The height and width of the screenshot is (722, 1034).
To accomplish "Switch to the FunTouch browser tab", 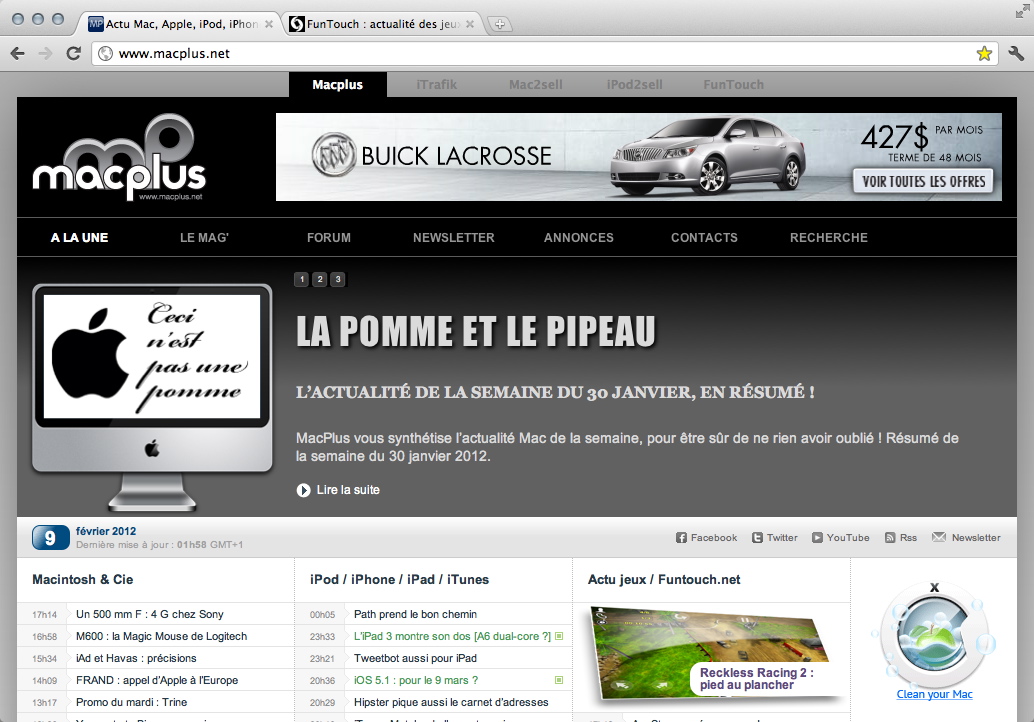I will pos(381,24).
